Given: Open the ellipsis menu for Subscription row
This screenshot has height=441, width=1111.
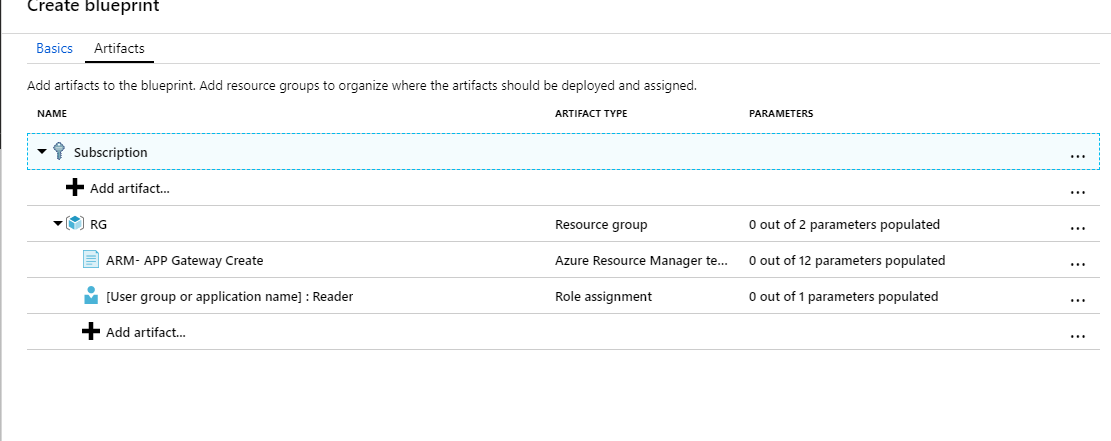Looking at the screenshot, I should pyautogui.click(x=1077, y=156).
